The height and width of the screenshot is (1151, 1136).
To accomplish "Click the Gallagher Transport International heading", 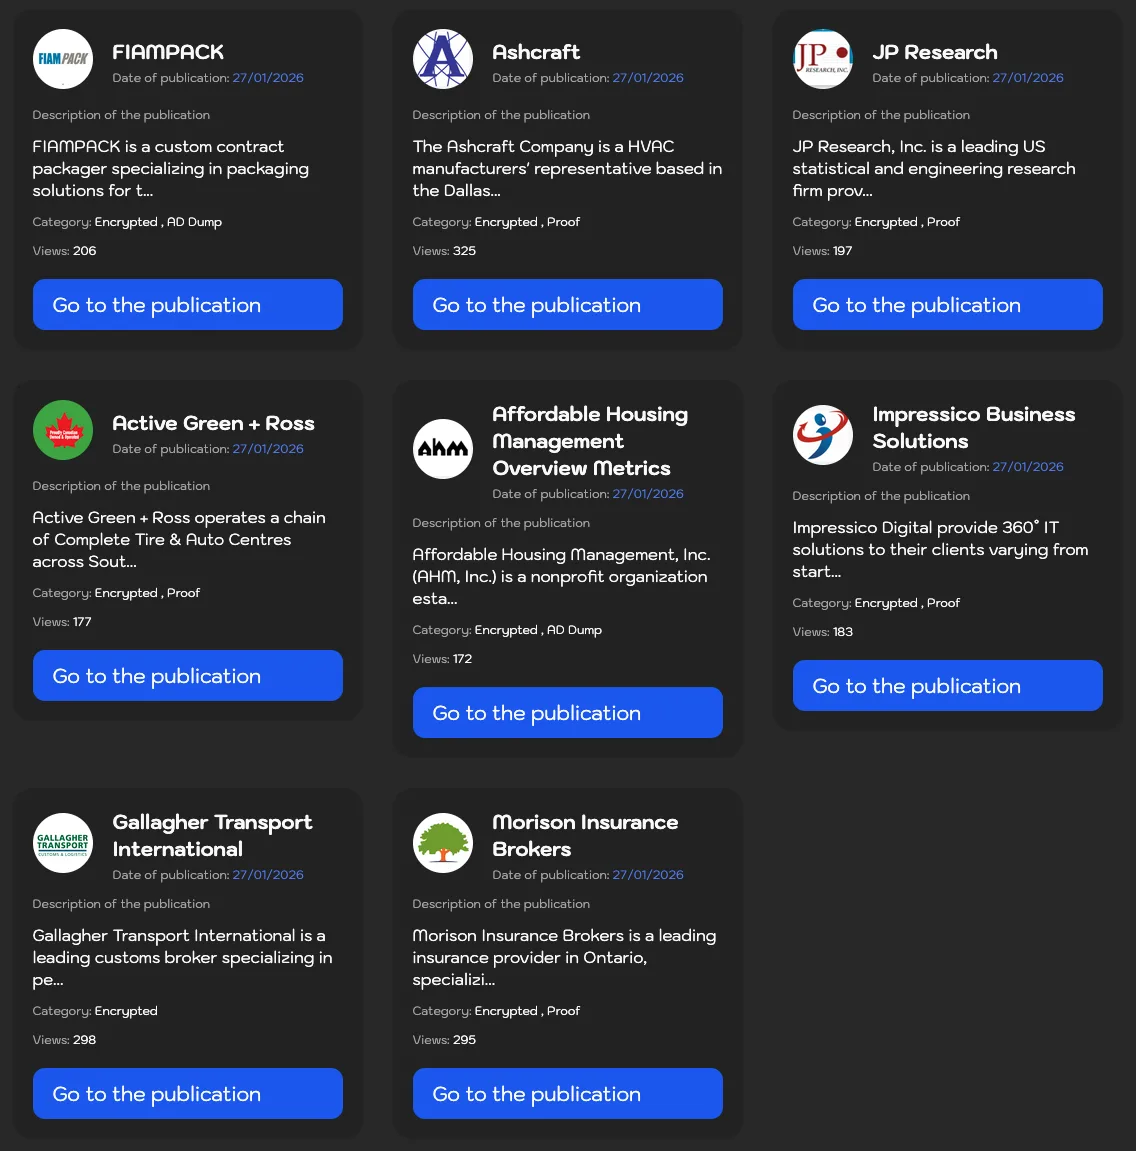I will [212, 835].
